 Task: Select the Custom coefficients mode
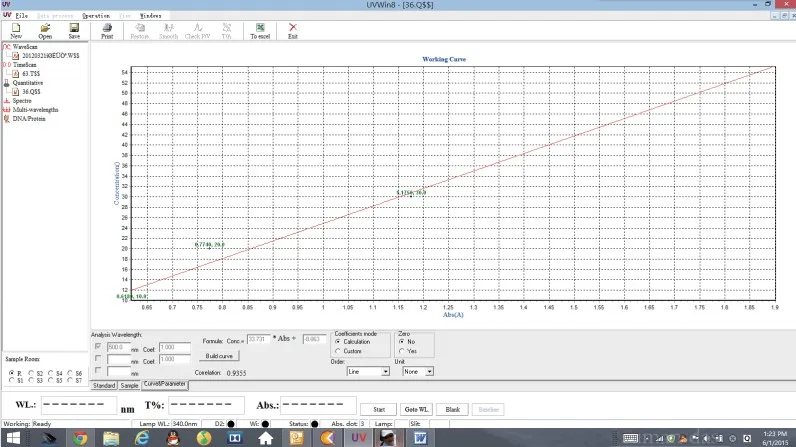pos(338,351)
